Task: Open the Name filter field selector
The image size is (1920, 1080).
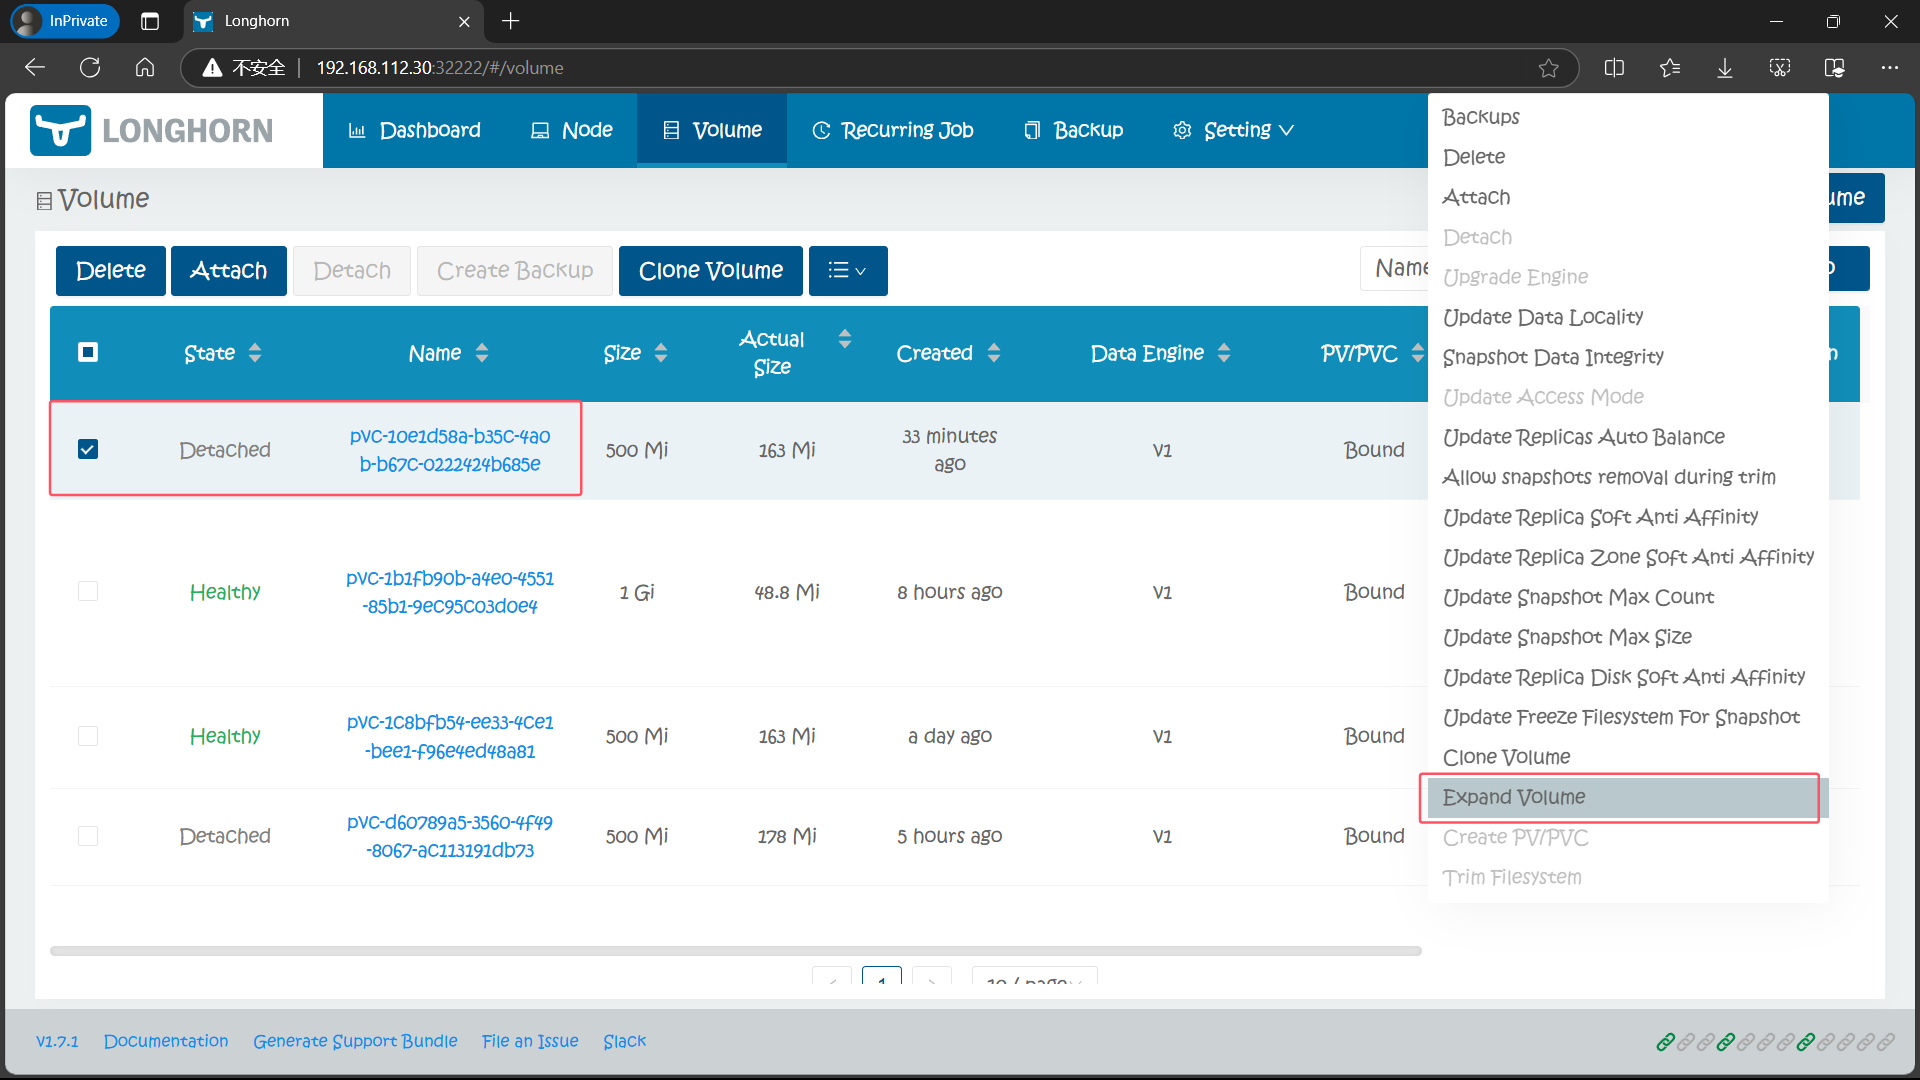Action: (x=1394, y=268)
